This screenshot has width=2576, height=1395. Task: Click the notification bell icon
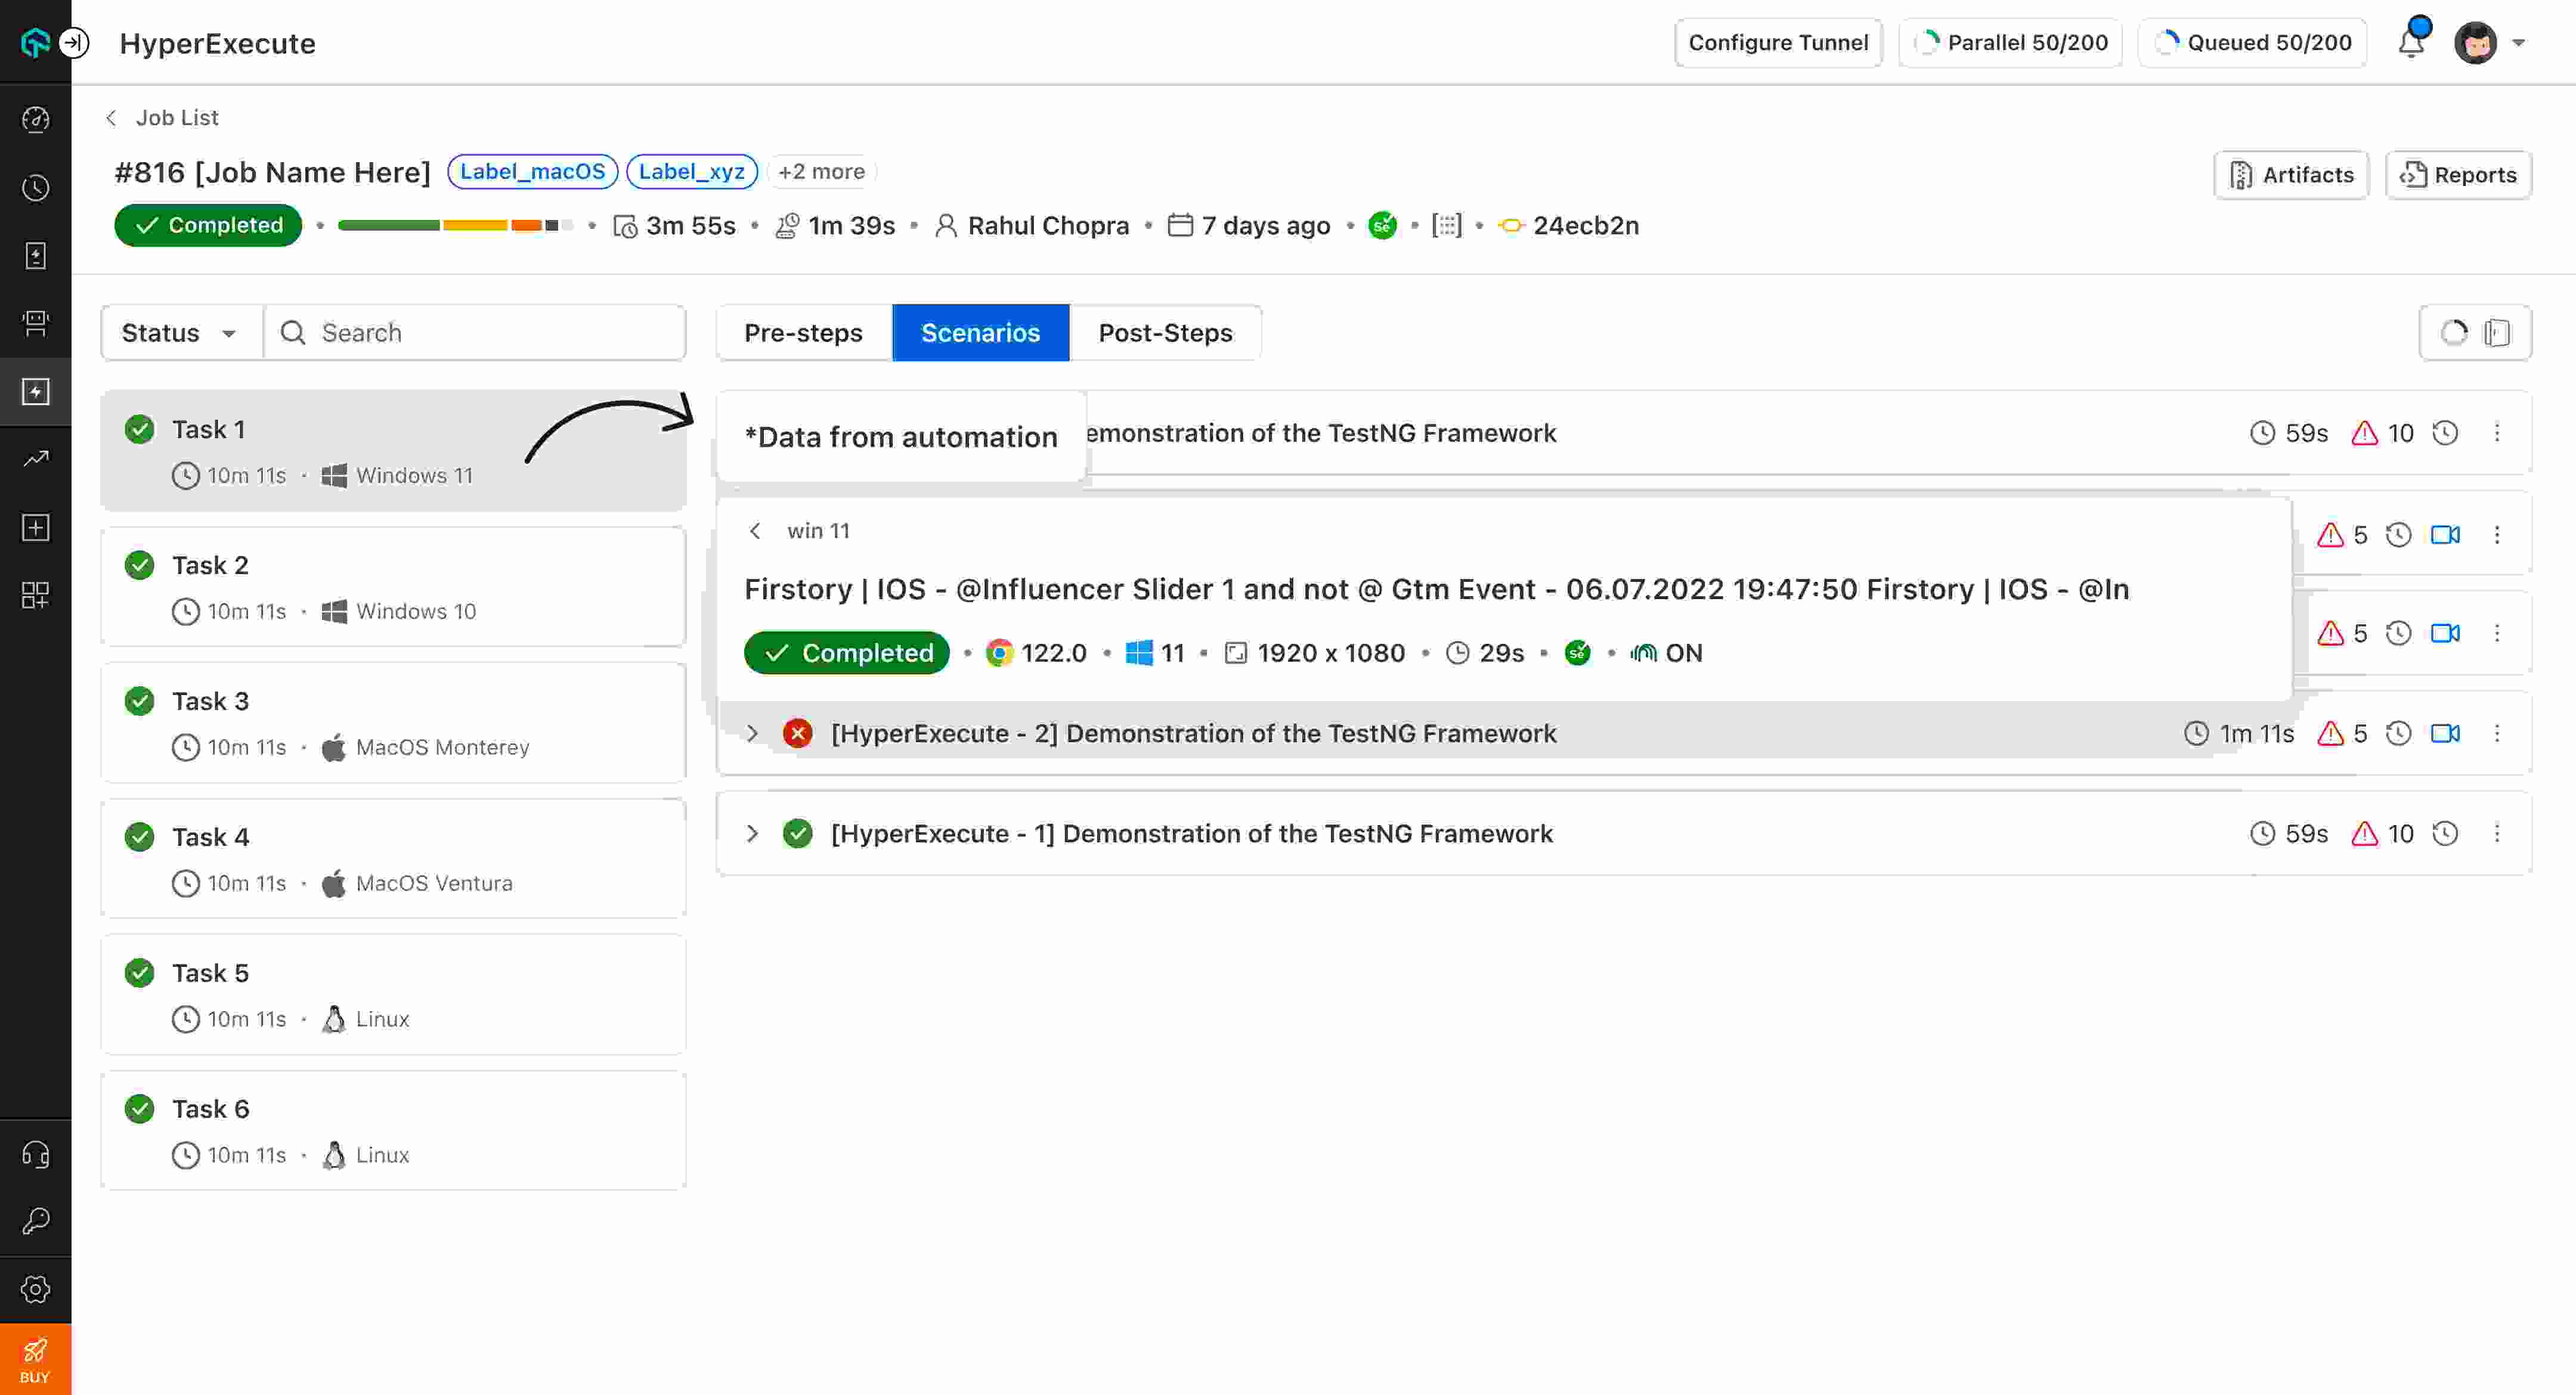pos(2411,43)
